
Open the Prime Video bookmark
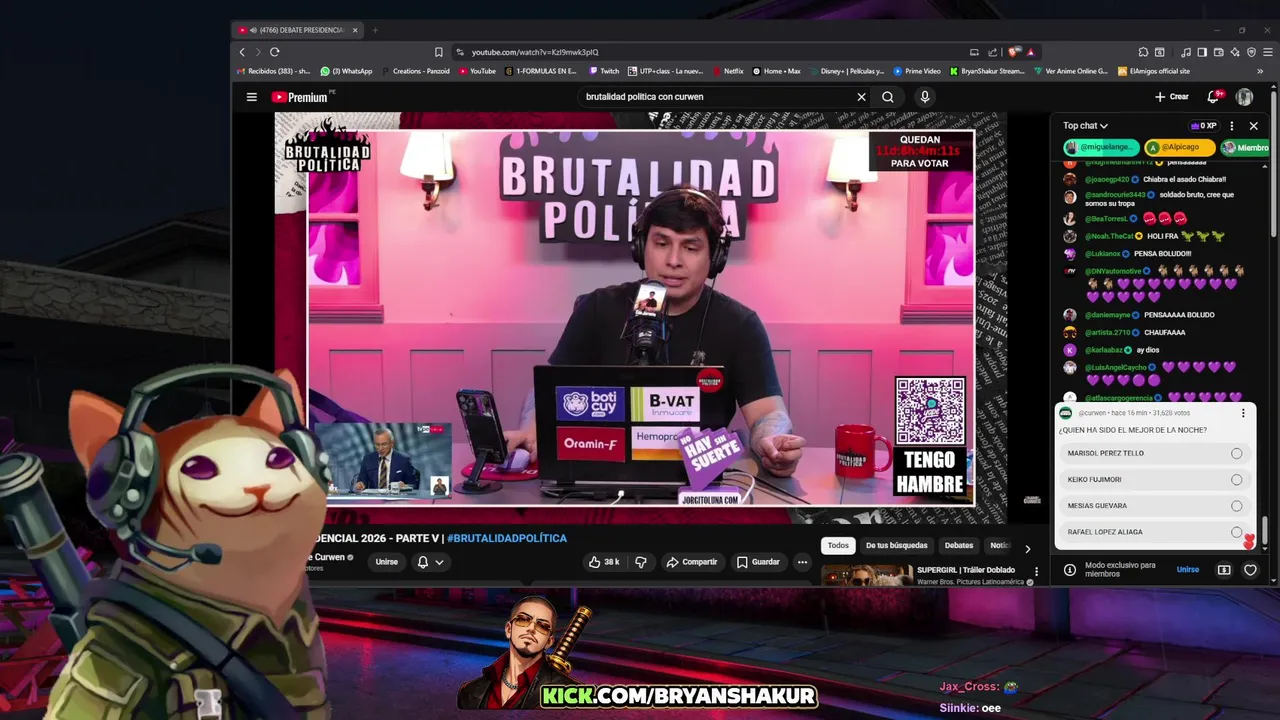[917, 71]
